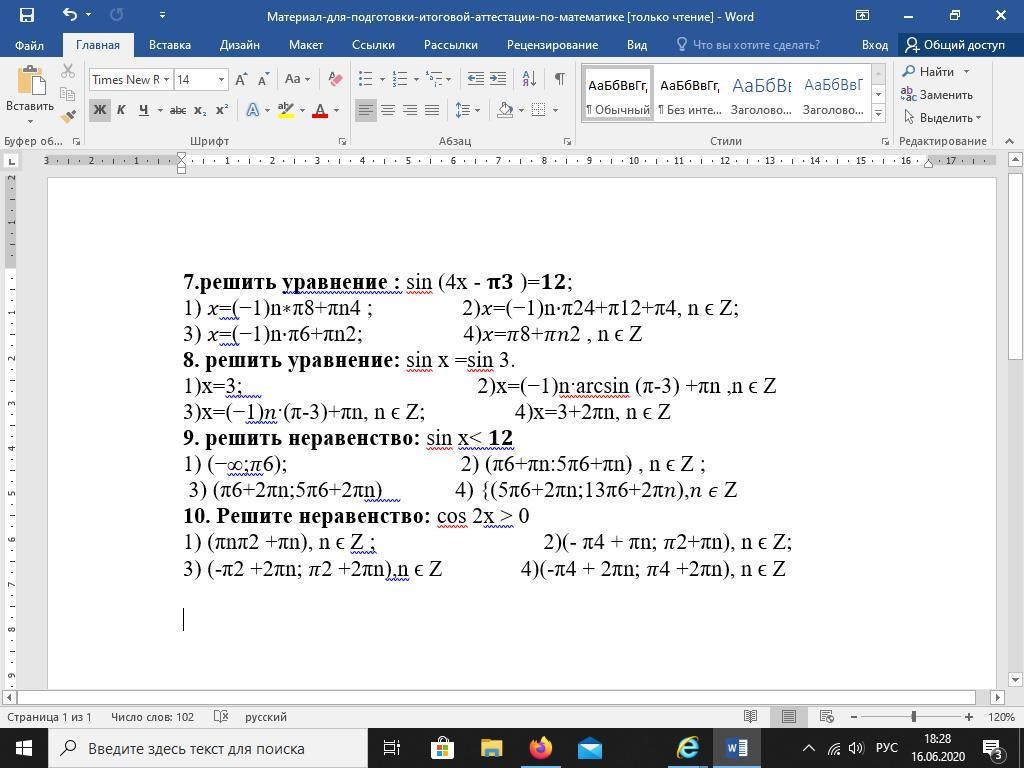Click the red font color swatch

click(320, 111)
